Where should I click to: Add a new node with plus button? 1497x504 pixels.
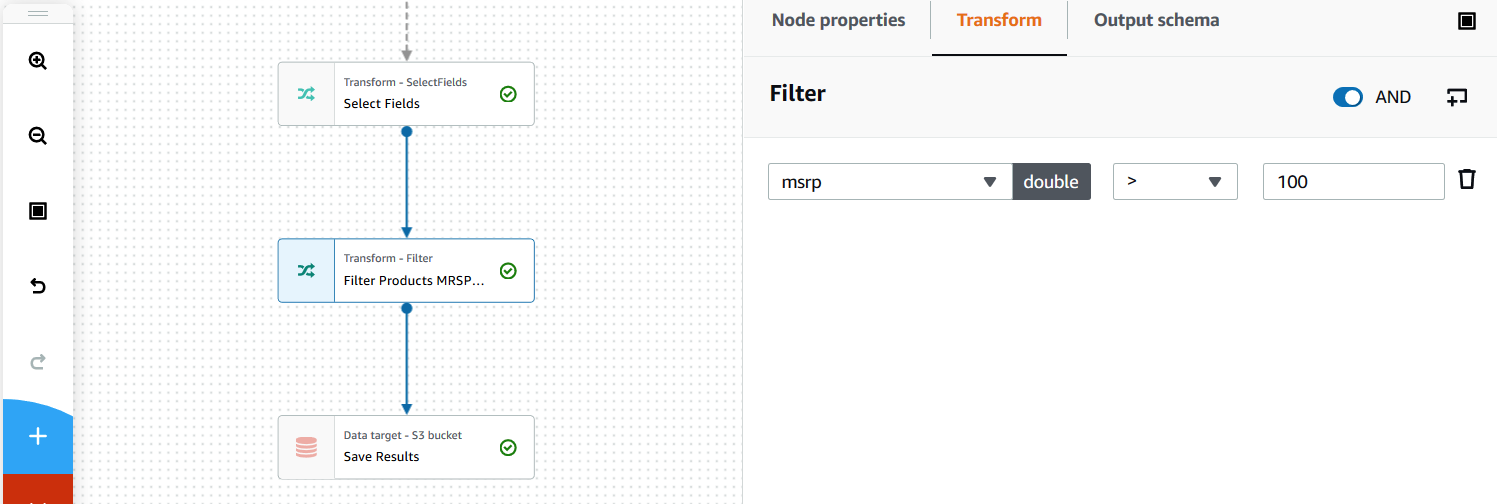38,437
